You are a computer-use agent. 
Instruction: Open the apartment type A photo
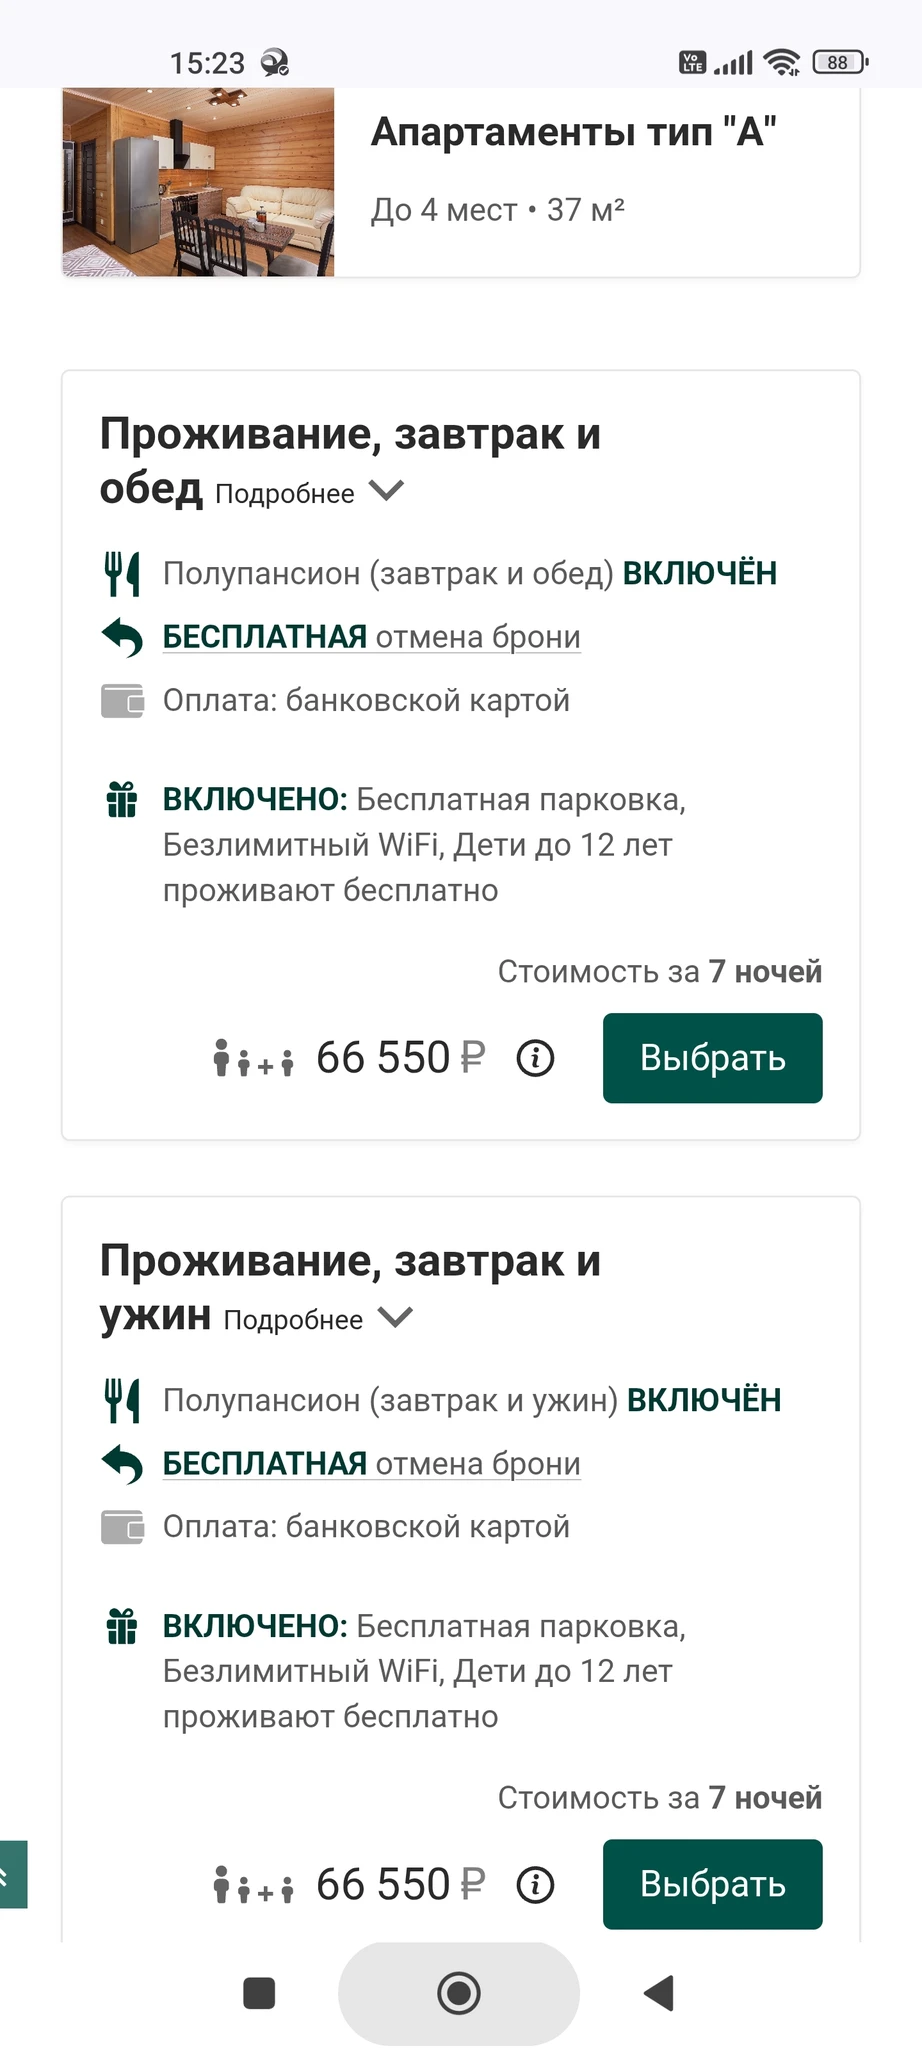pos(198,181)
